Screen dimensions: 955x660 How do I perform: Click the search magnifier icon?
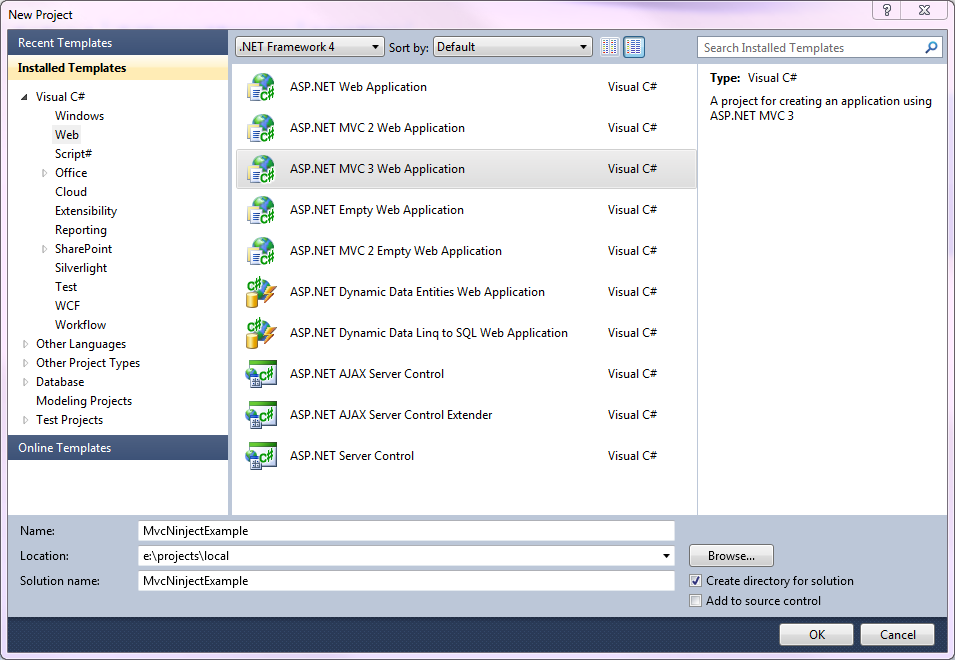(x=931, y=47)
